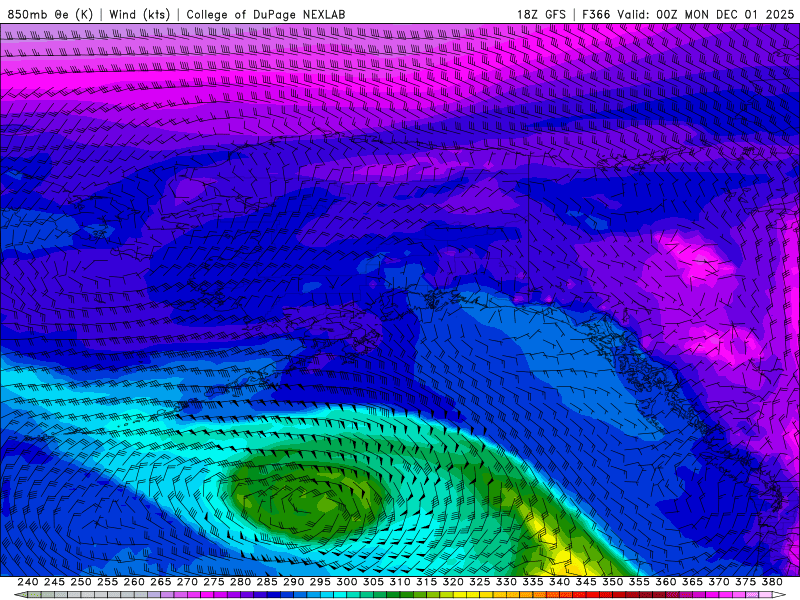Screen dimensions: 800x600
Task: Click the 370 value on the color scale
Action: click(719, 582)
